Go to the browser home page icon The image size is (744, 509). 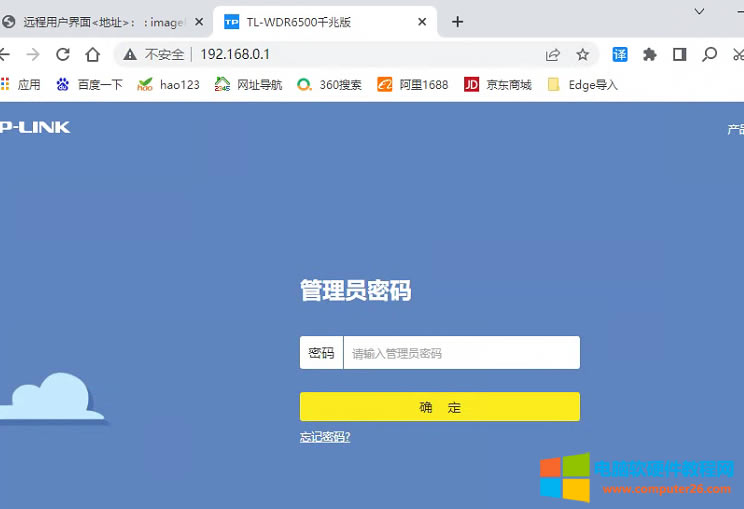93,54
